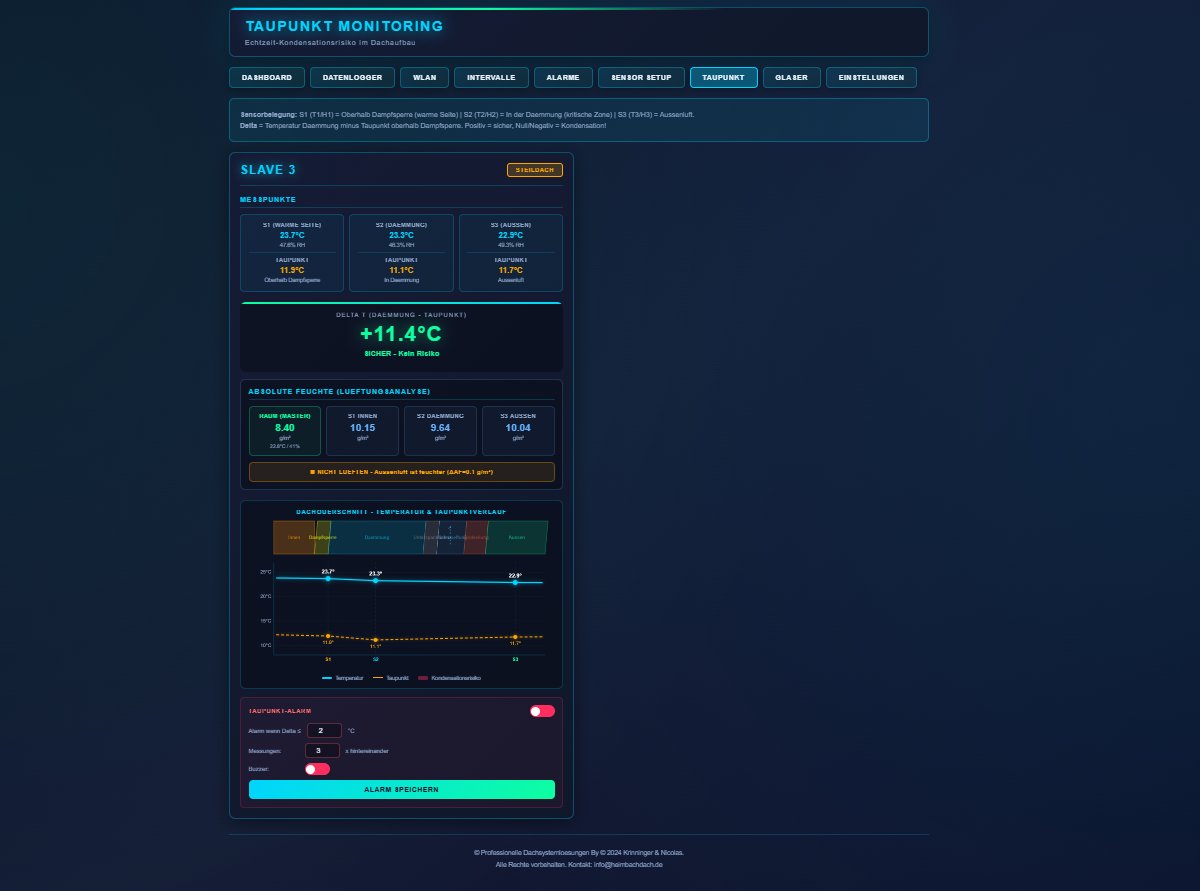
Task: Click the Taupunkt legend dash icon
Action: (x=378, y=678)
